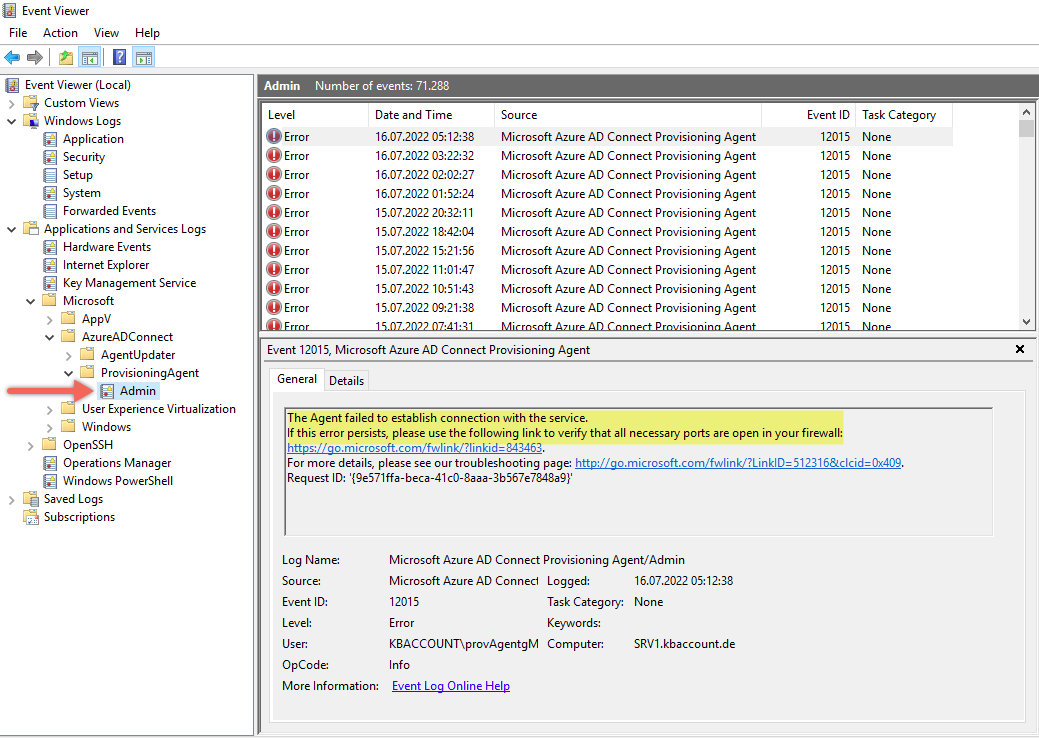The width and height of the screenshot is (1039, 738).
Task: Click the Admin log icon under ProvisioningAgent
Action: [x=107, y=391]
